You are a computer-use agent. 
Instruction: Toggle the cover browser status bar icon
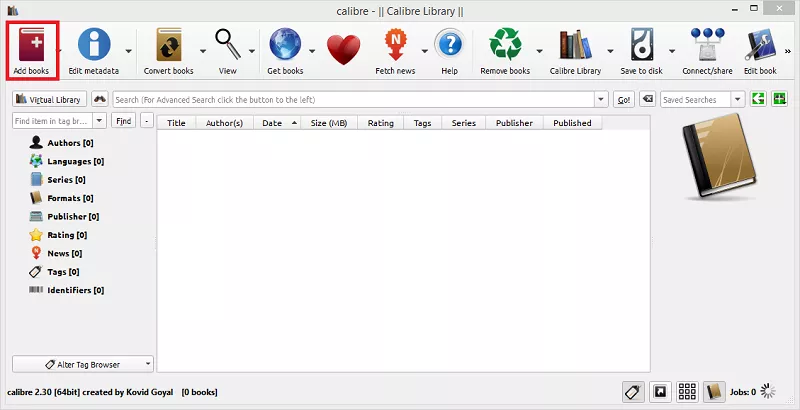tap(660, 392)
